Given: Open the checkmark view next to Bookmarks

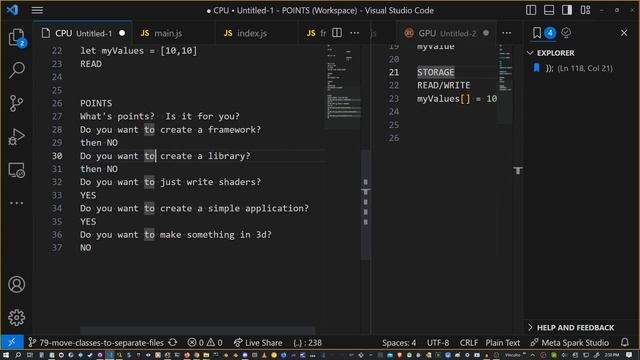Looking at the screenshot, I should pos(566,33).
